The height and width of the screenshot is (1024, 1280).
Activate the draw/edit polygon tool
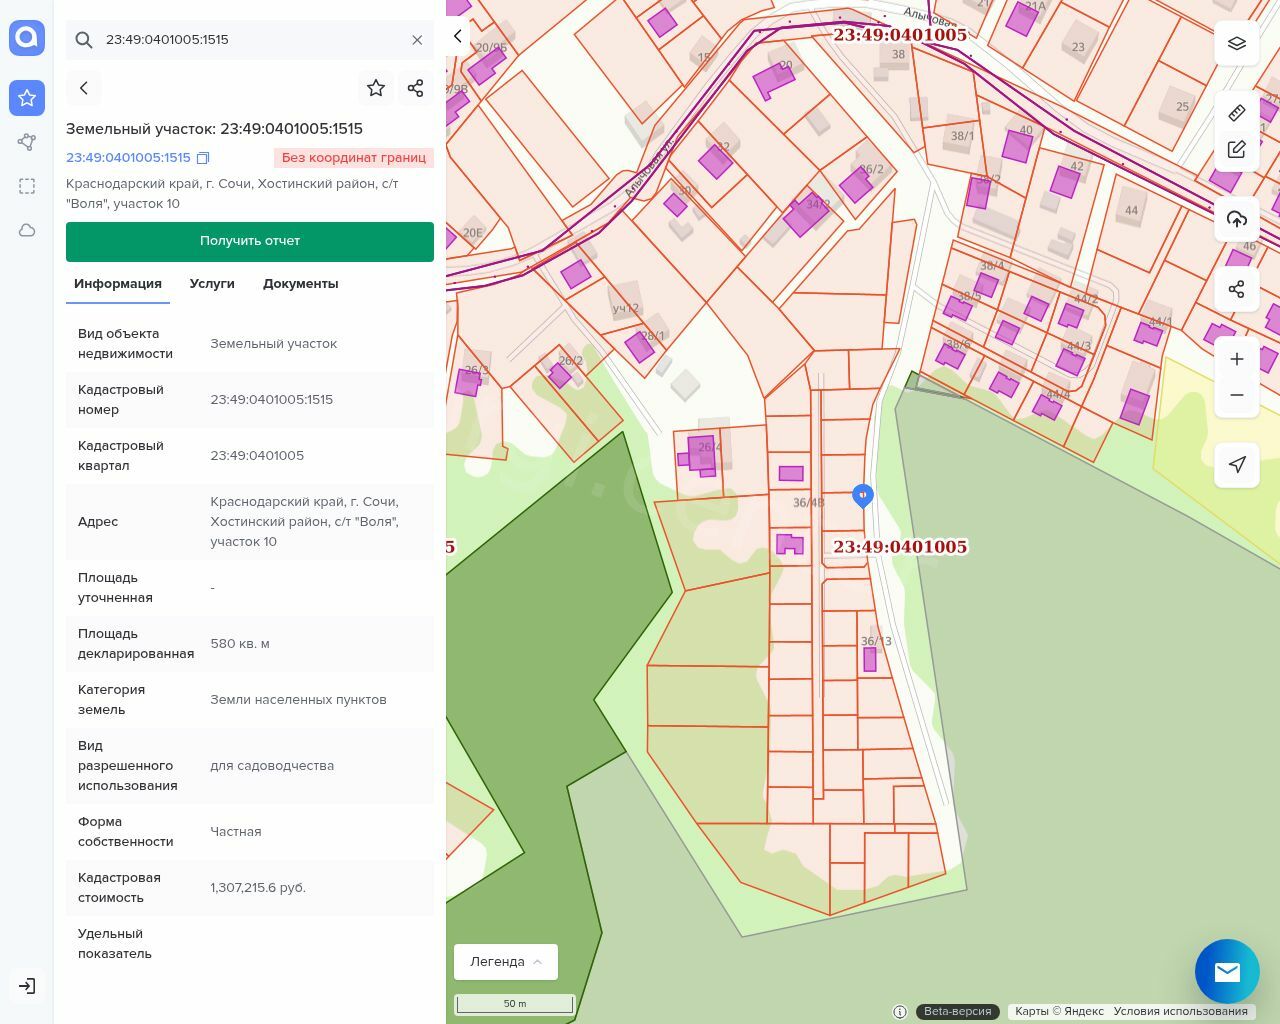pos(1237,150)
